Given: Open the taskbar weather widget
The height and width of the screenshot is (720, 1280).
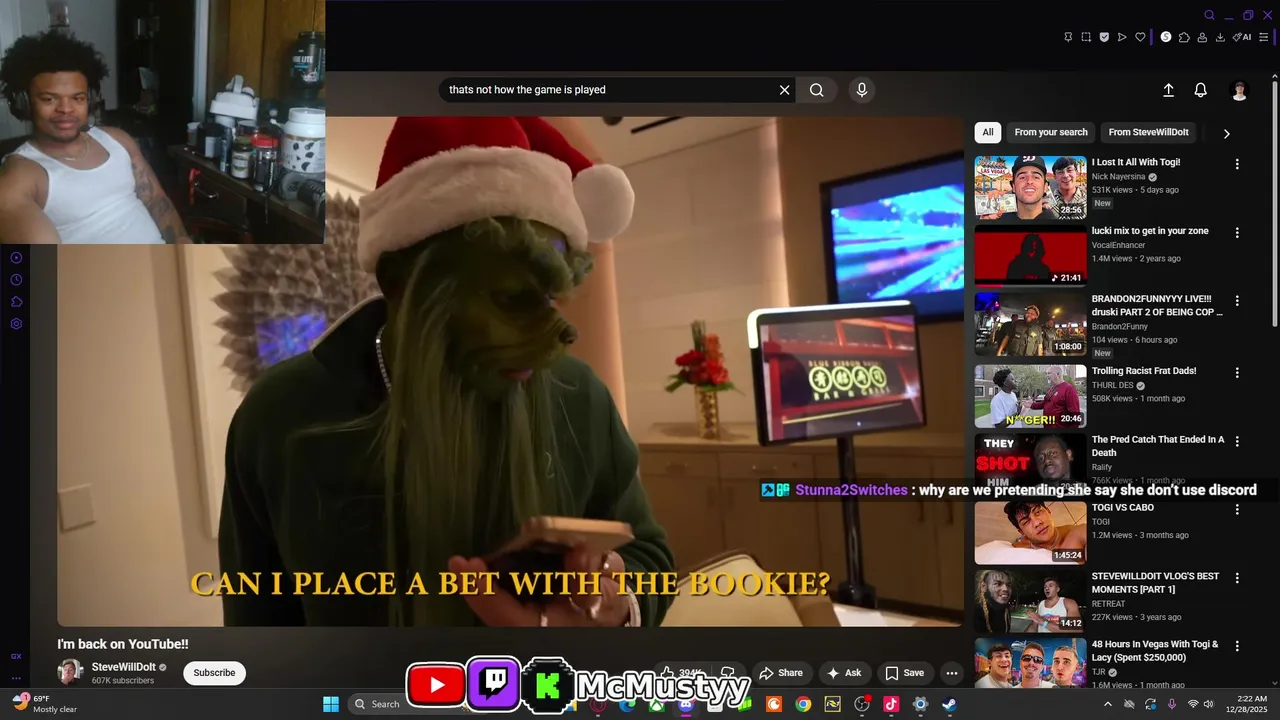Looking at the screenshot, I should (45, 704).
